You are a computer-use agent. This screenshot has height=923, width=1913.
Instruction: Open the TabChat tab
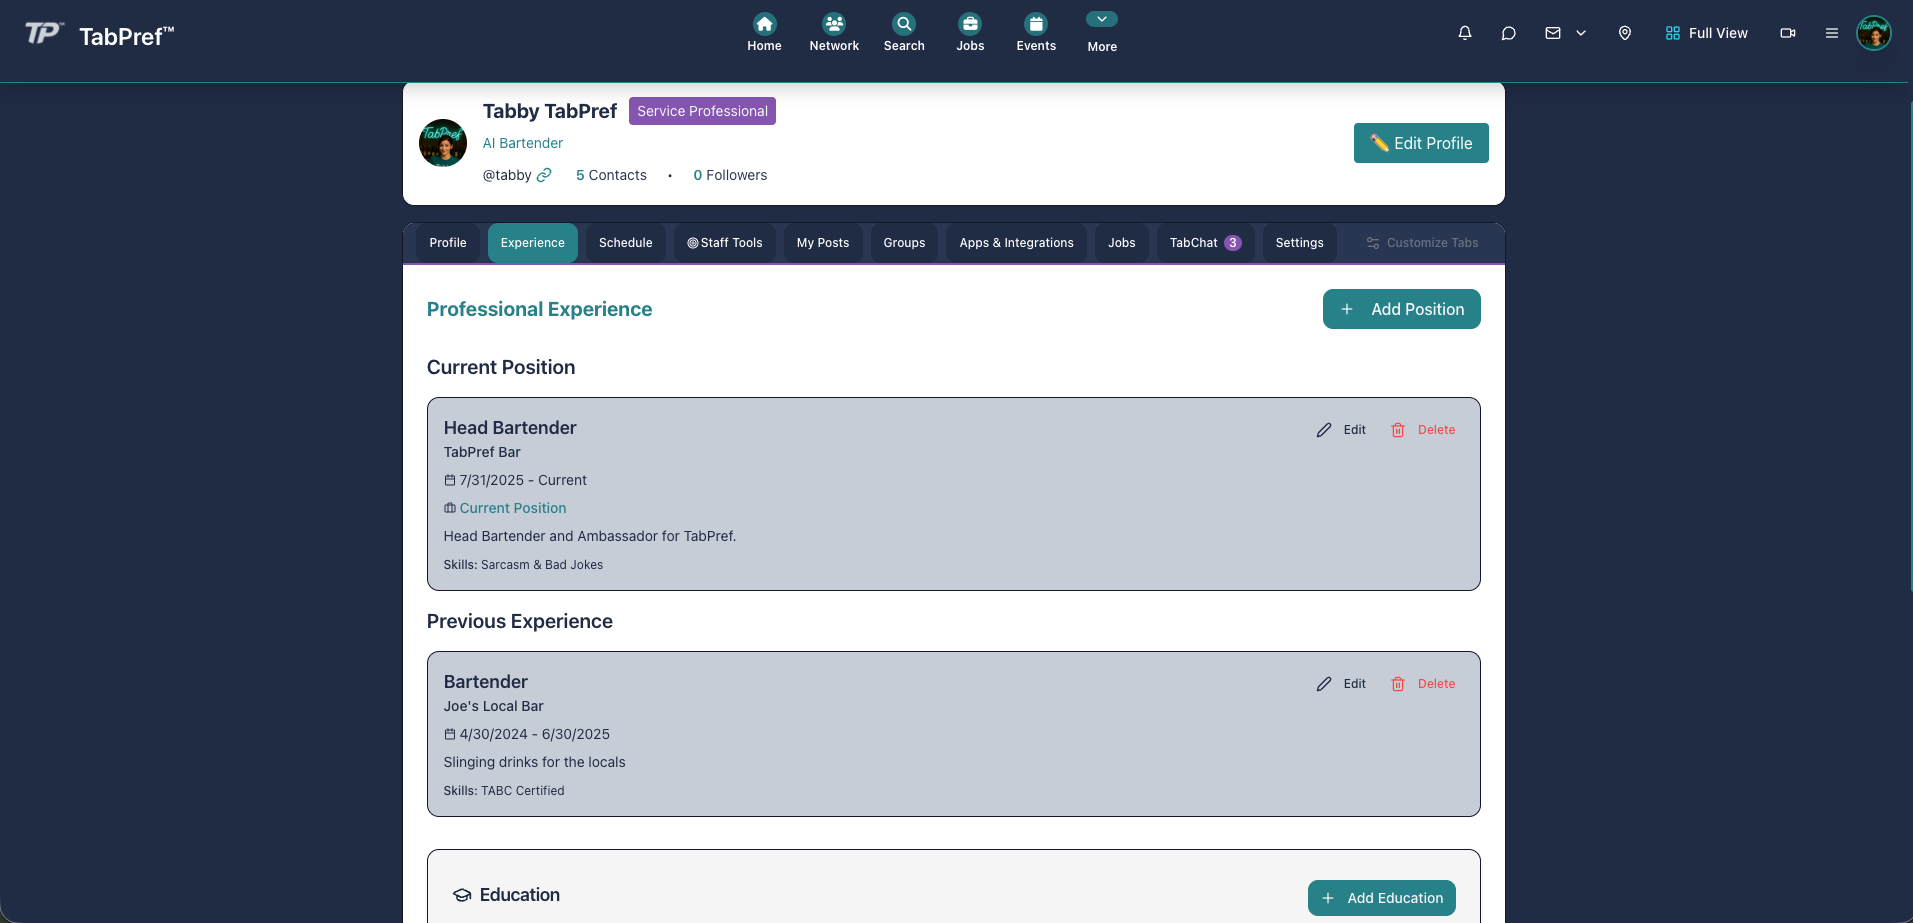point(1205,243)
